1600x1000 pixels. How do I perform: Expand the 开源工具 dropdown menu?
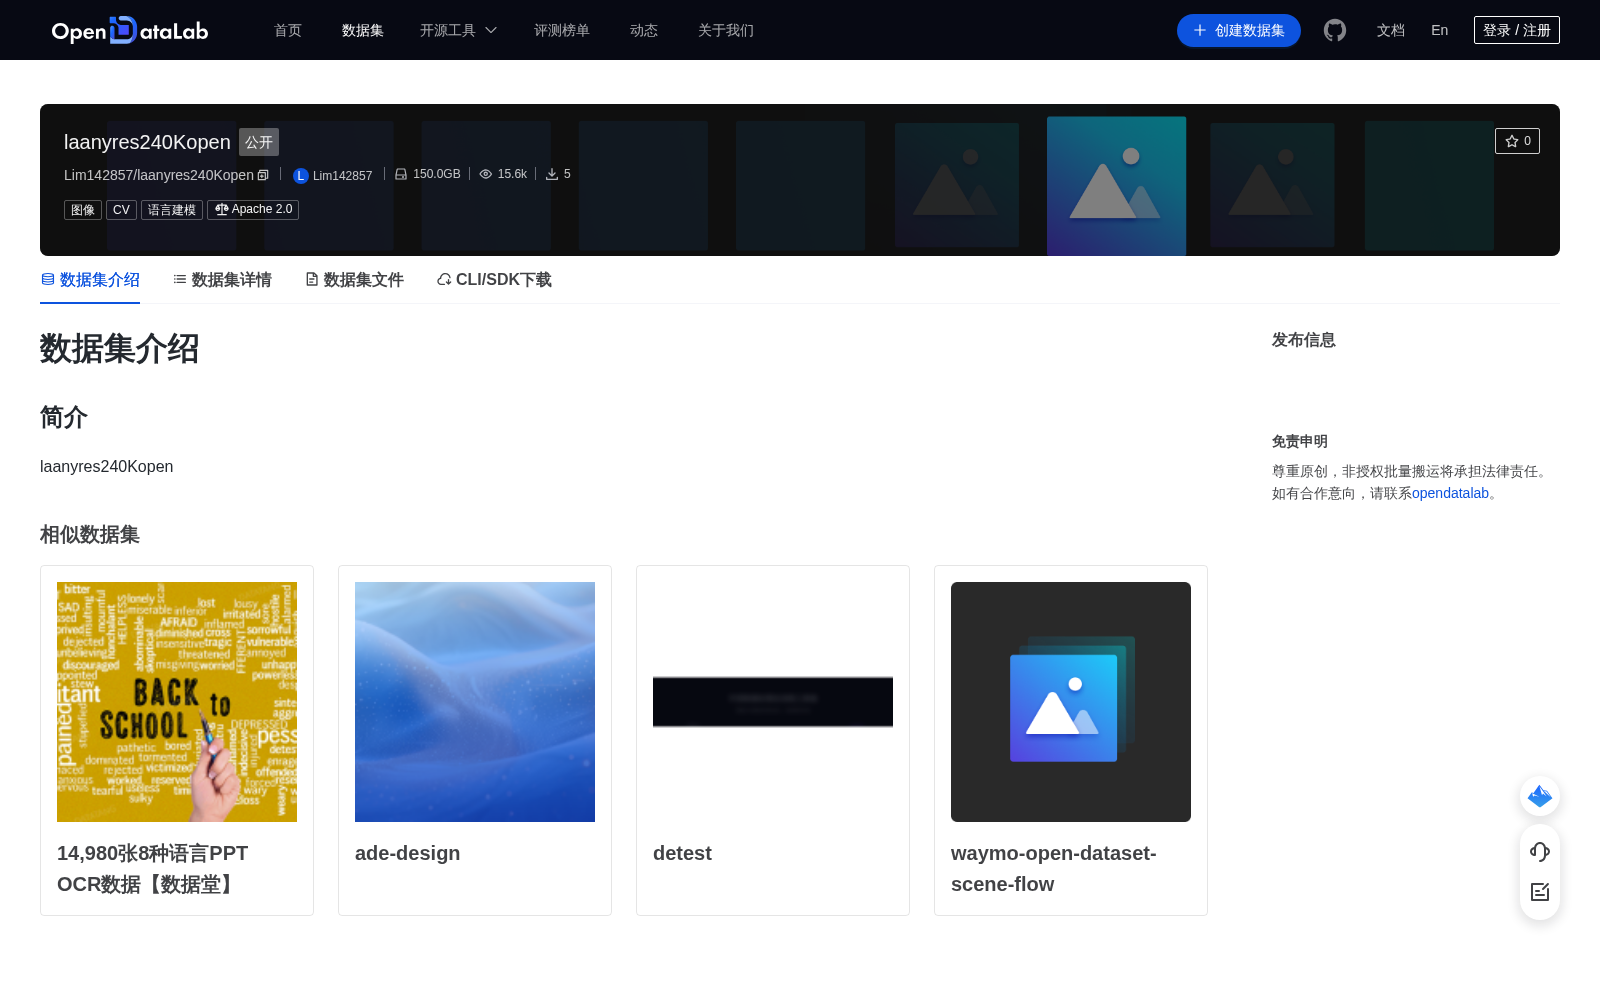[458, 30]
